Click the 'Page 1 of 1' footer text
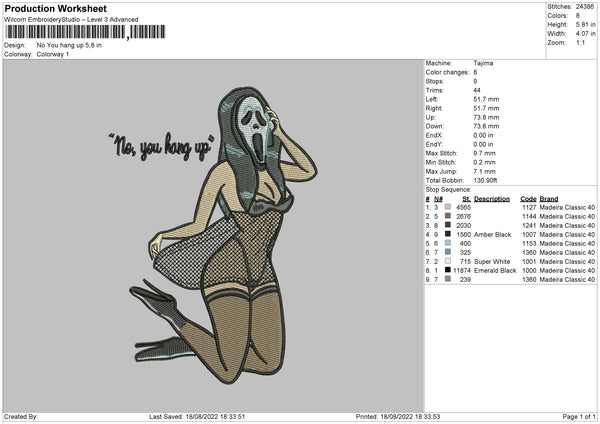Viewport: 600px width, 424px height. [x=579, y=416]
